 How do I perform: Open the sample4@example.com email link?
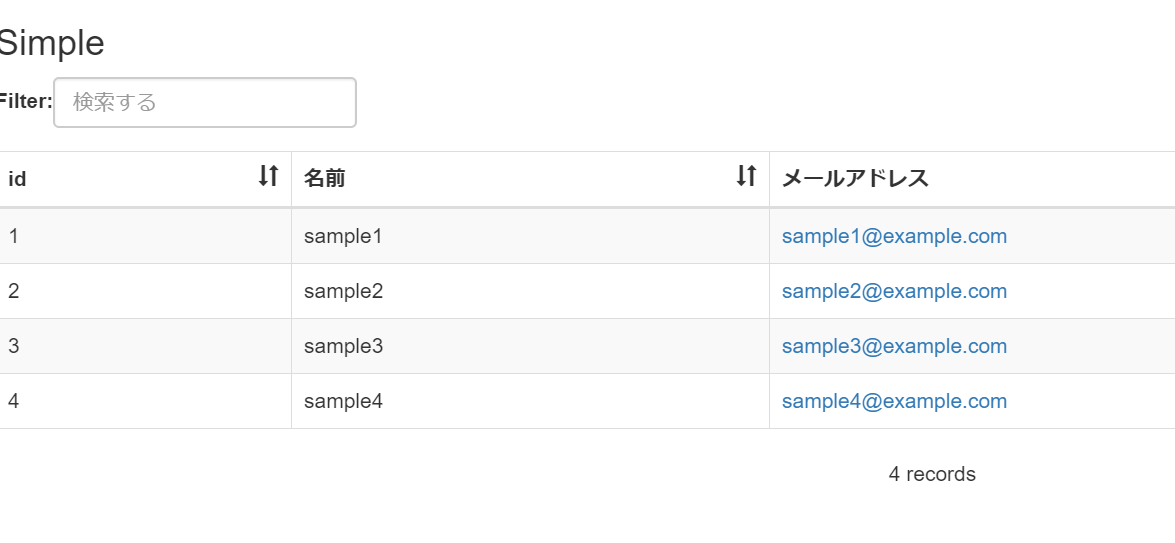click(x=894, y=401)
